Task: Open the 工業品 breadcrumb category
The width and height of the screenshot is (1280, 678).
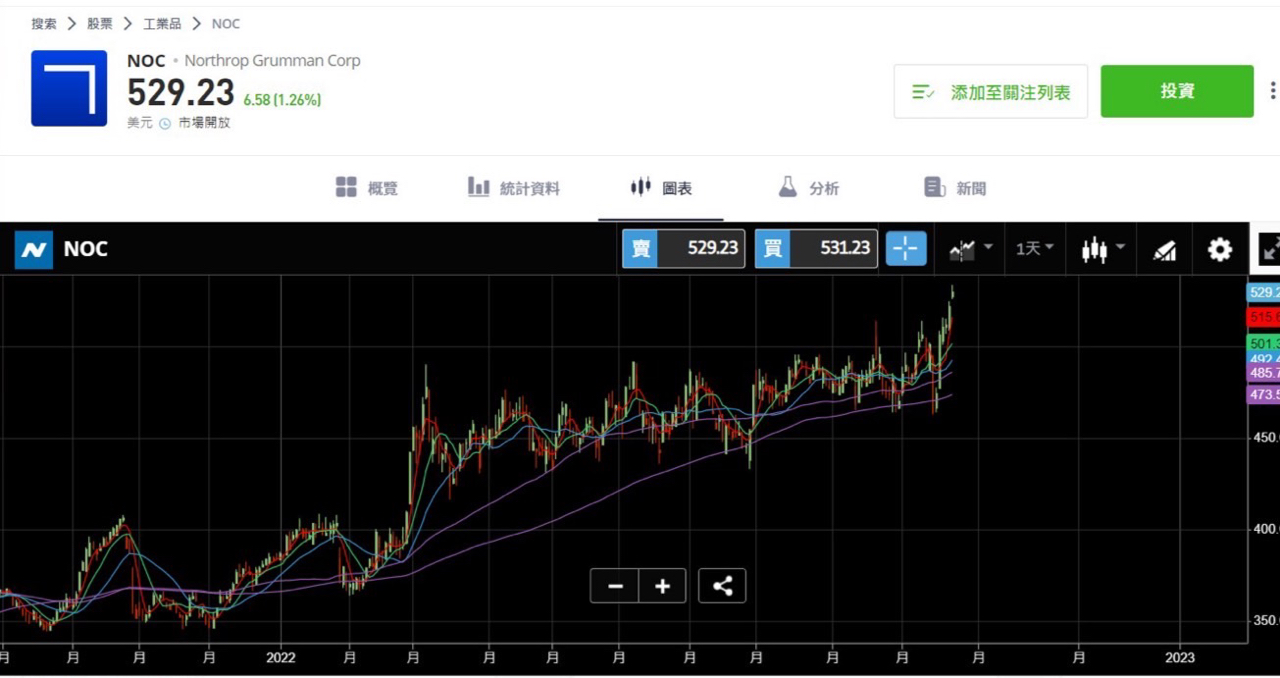Action: coord(163,24)
